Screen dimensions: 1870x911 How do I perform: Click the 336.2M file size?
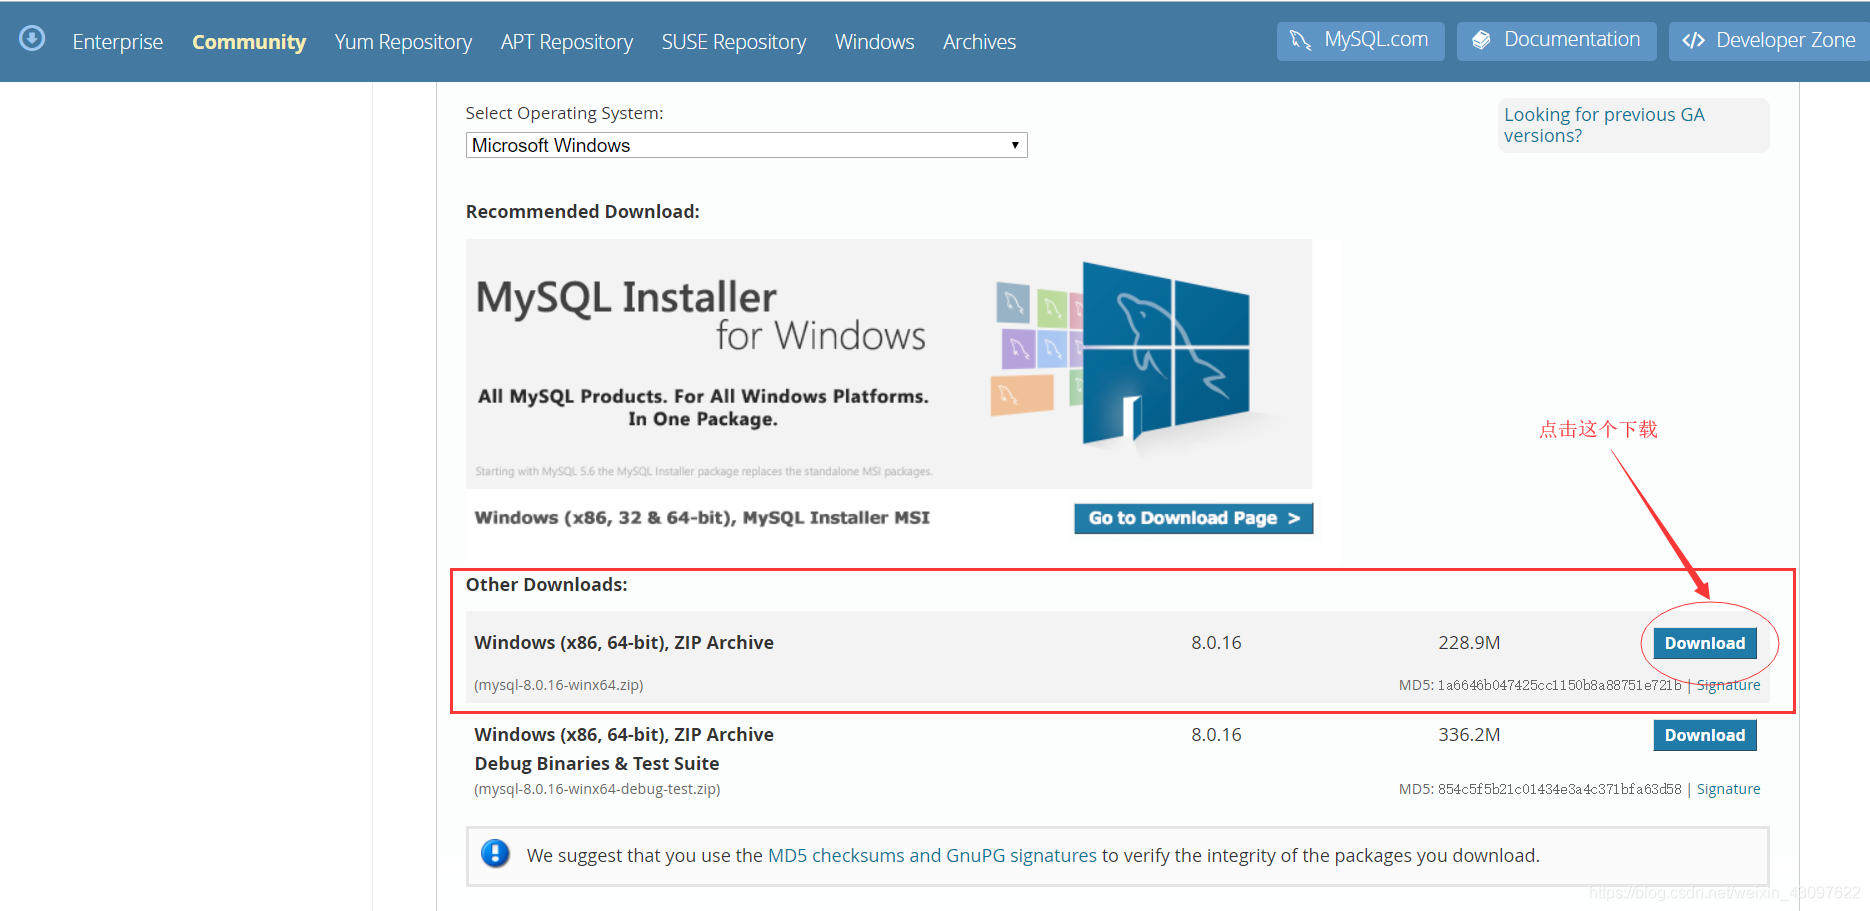(1469, 734)
